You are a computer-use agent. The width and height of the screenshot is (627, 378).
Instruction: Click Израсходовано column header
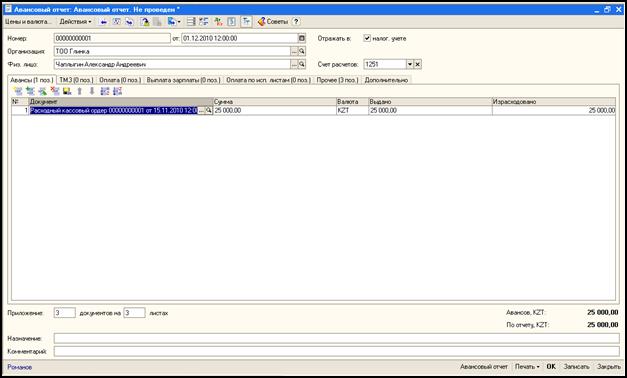[554, 102]
